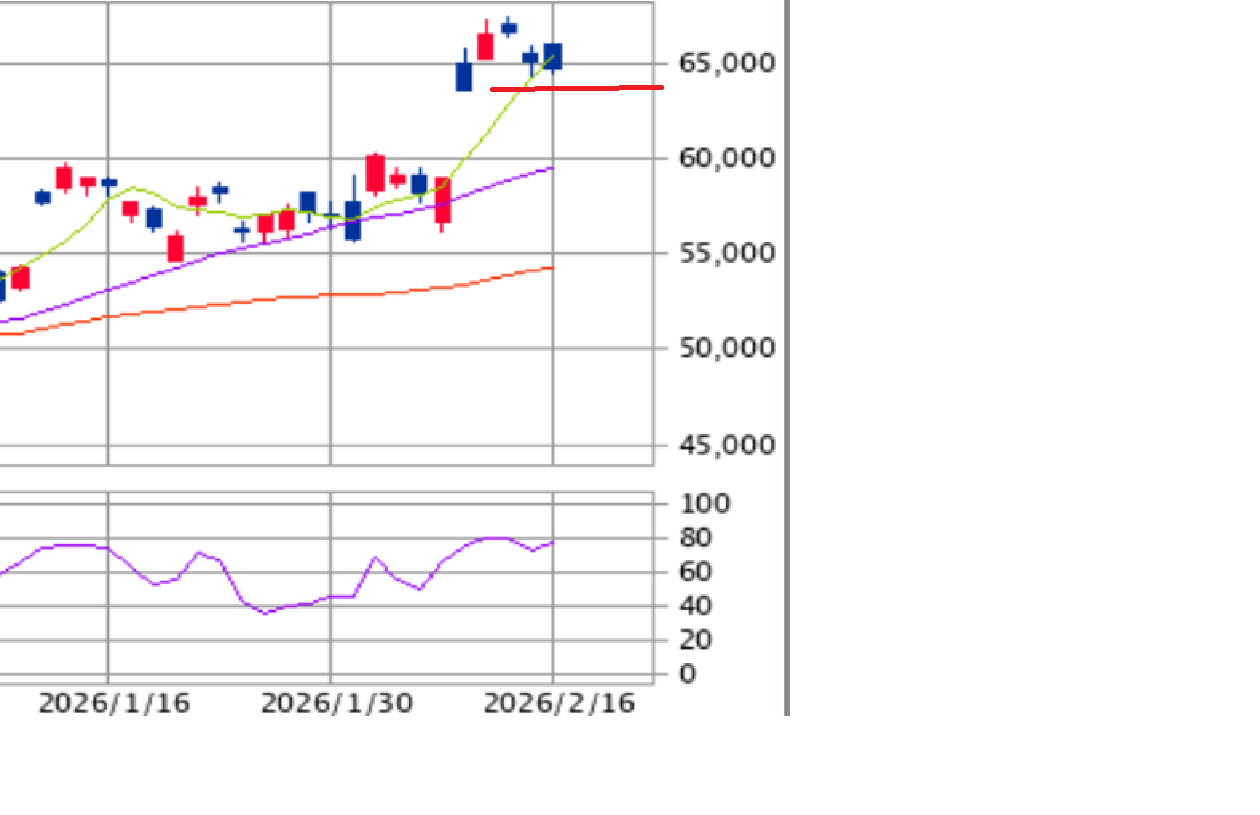Select the 2026/1/30 date label

coord(336,704)
